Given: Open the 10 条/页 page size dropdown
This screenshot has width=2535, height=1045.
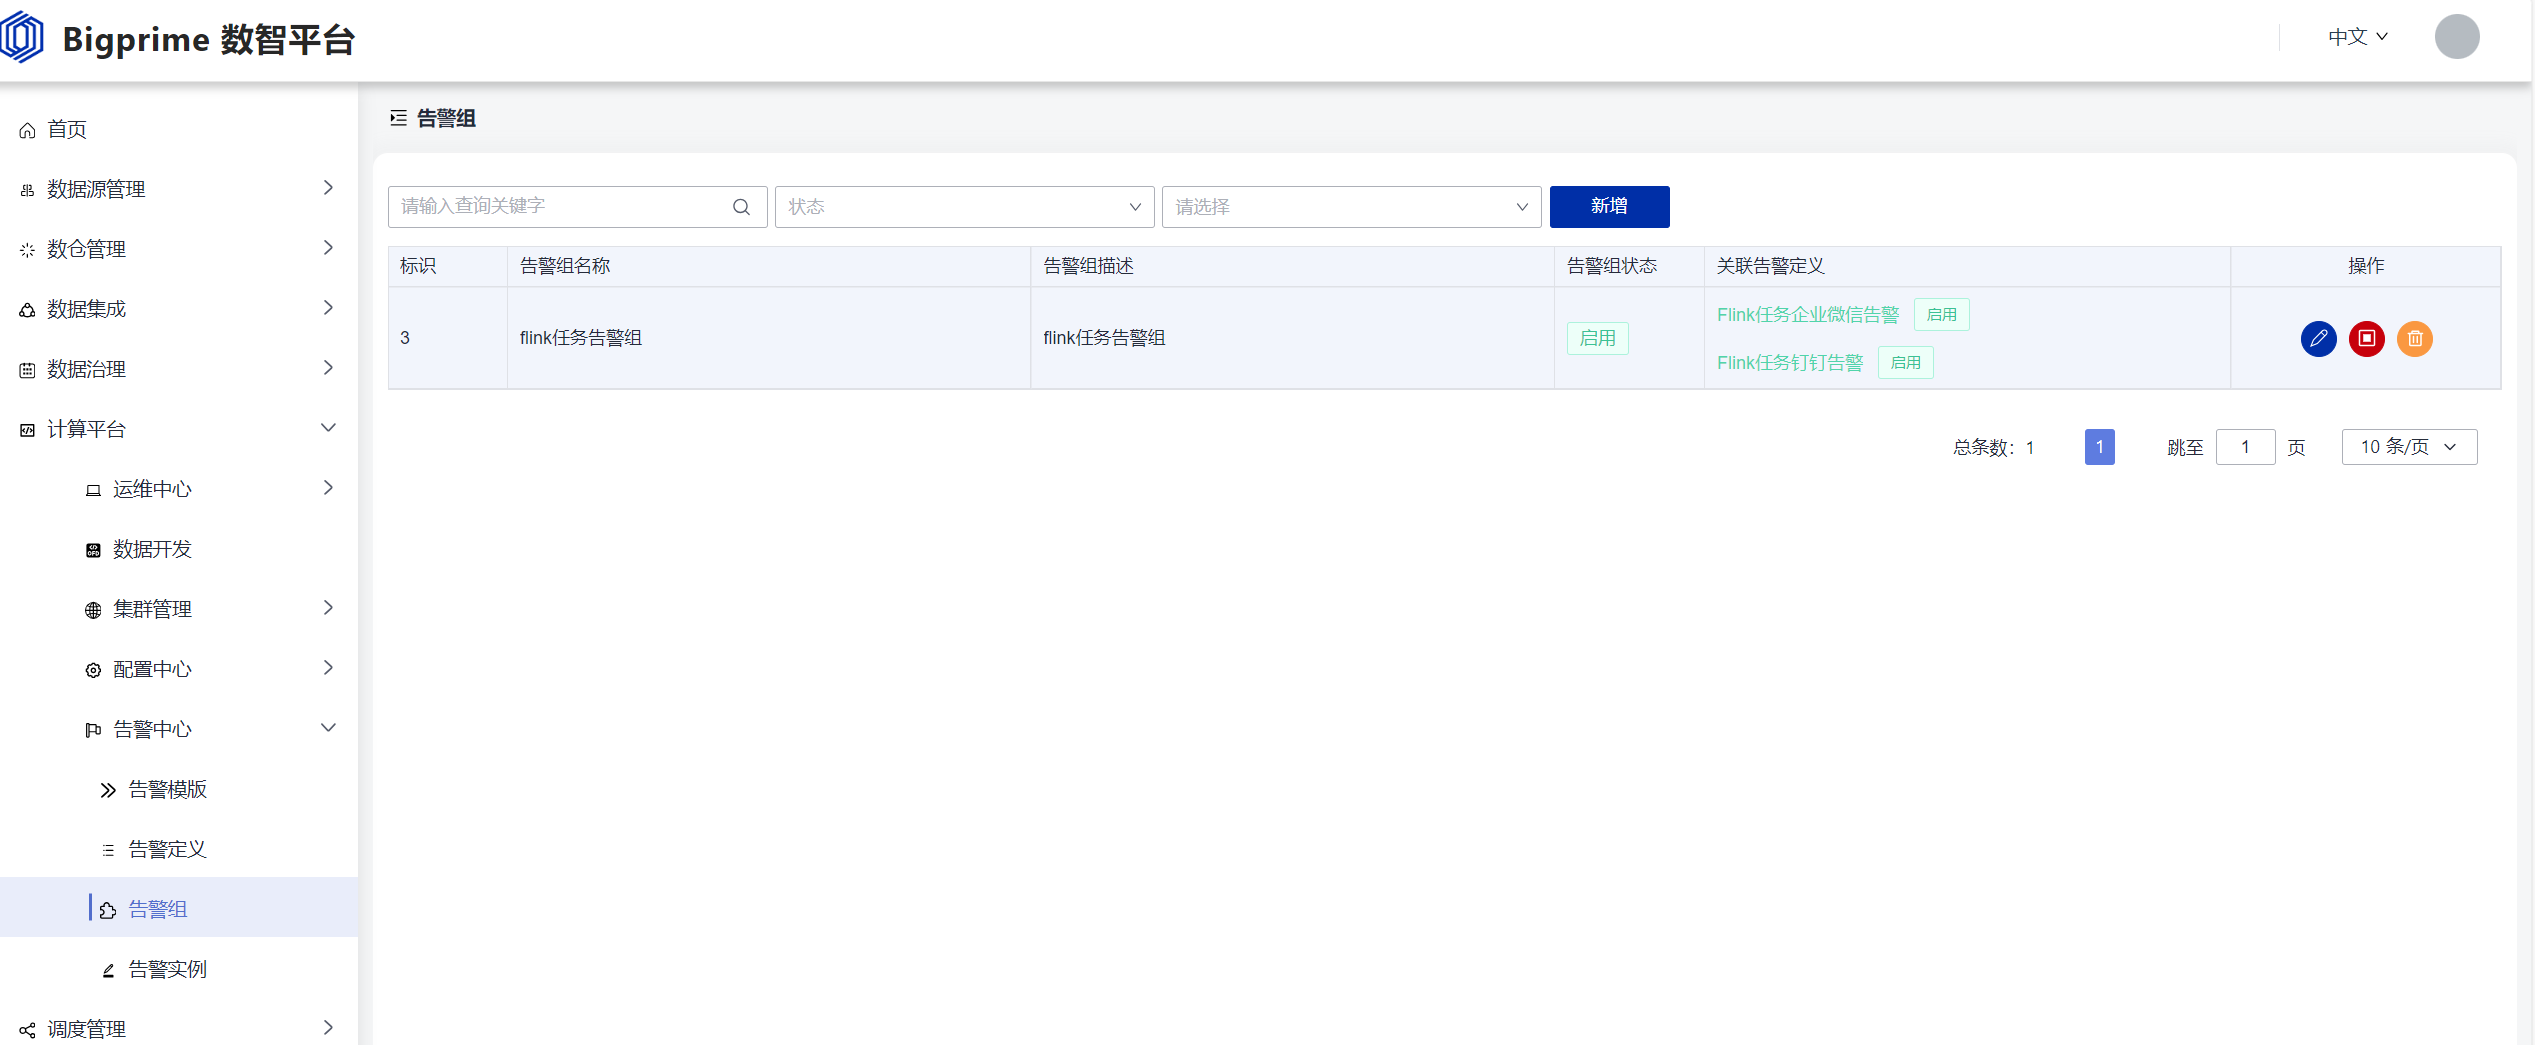Looking at the screenshot, I should [x=2409, y=447].
